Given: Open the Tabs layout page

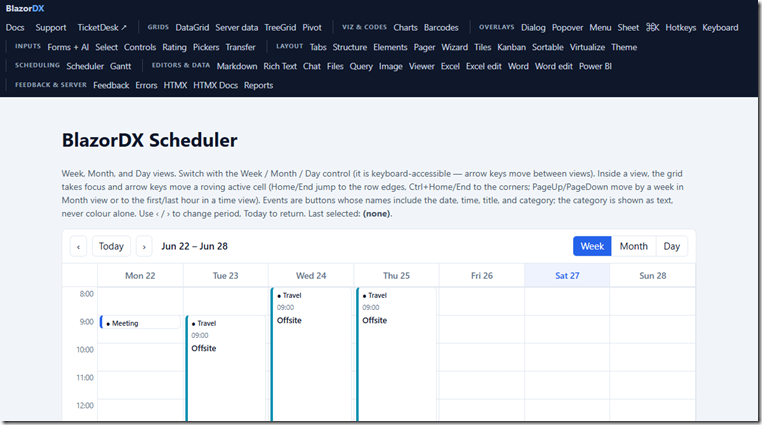Looking at the screenshot, I should tap(318, 47).
